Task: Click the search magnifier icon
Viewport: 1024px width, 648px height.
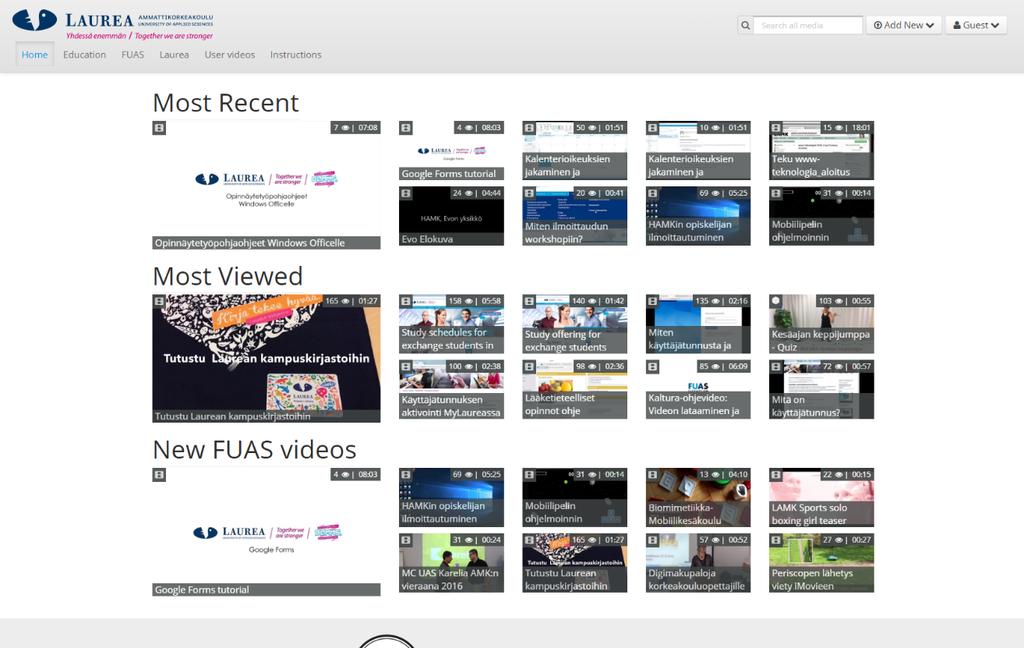Action: (x=745, y=25)
